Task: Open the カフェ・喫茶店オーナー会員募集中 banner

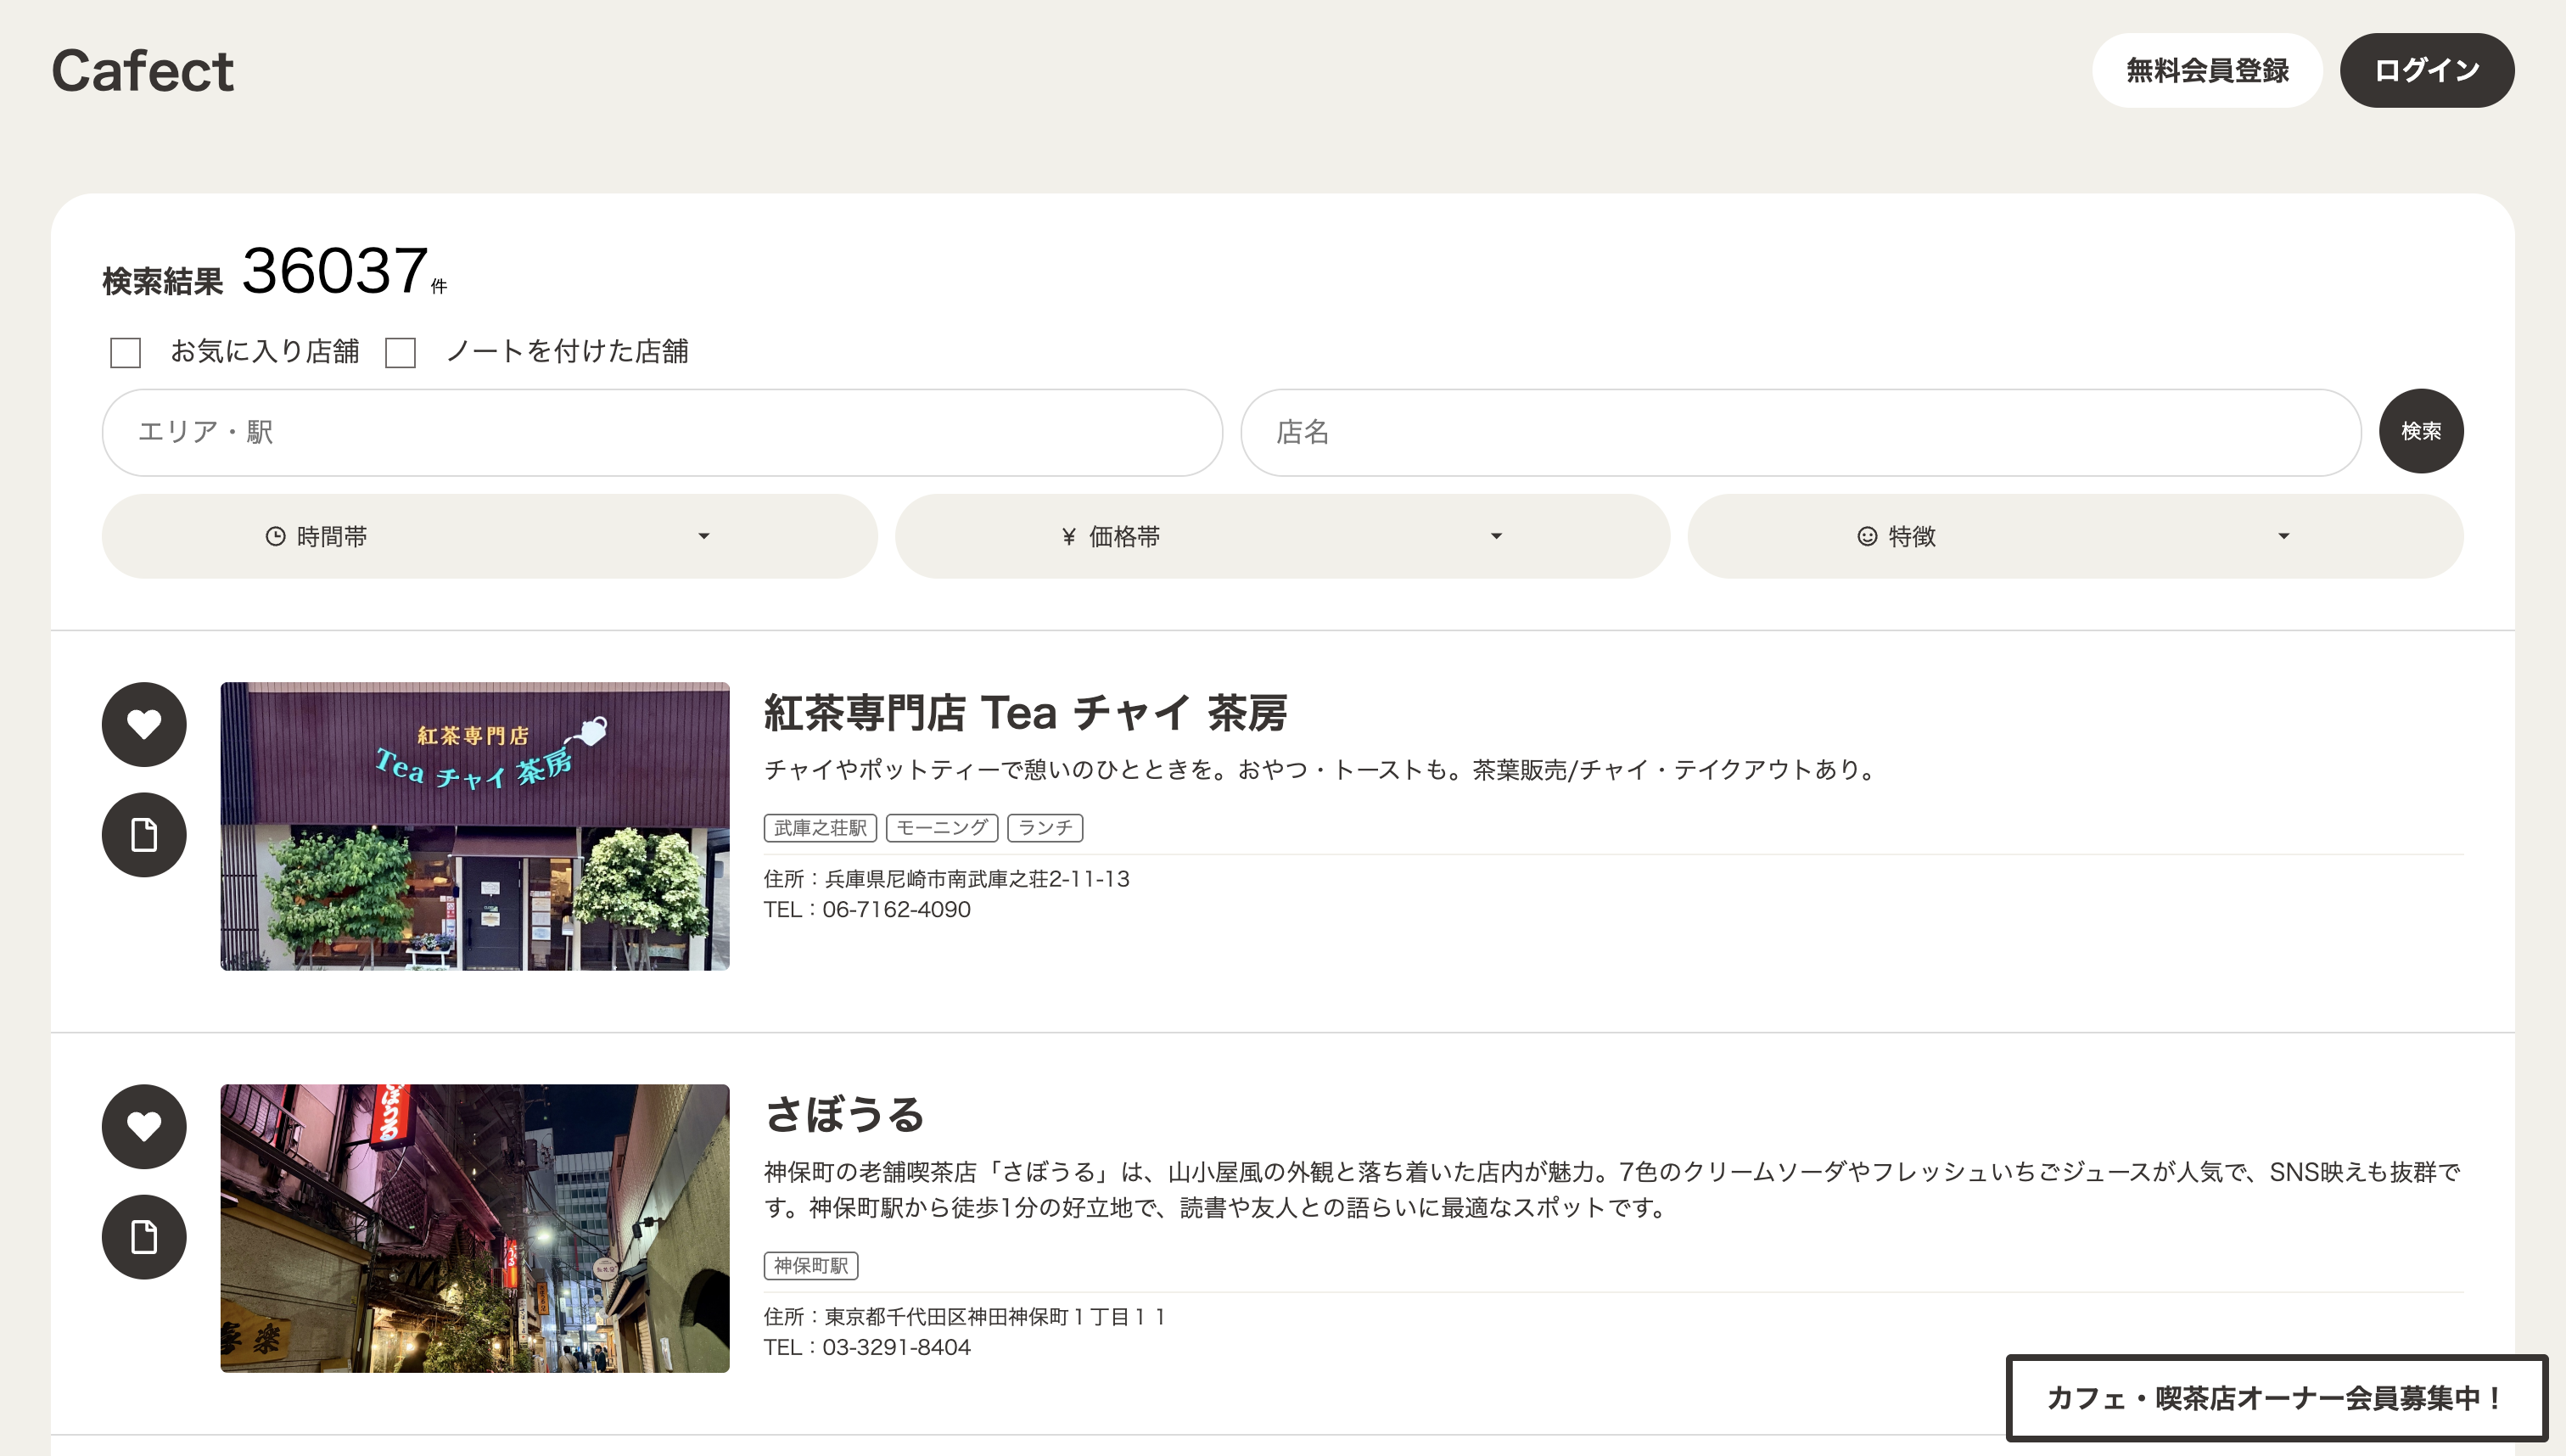Action: coord(2275,1398)
